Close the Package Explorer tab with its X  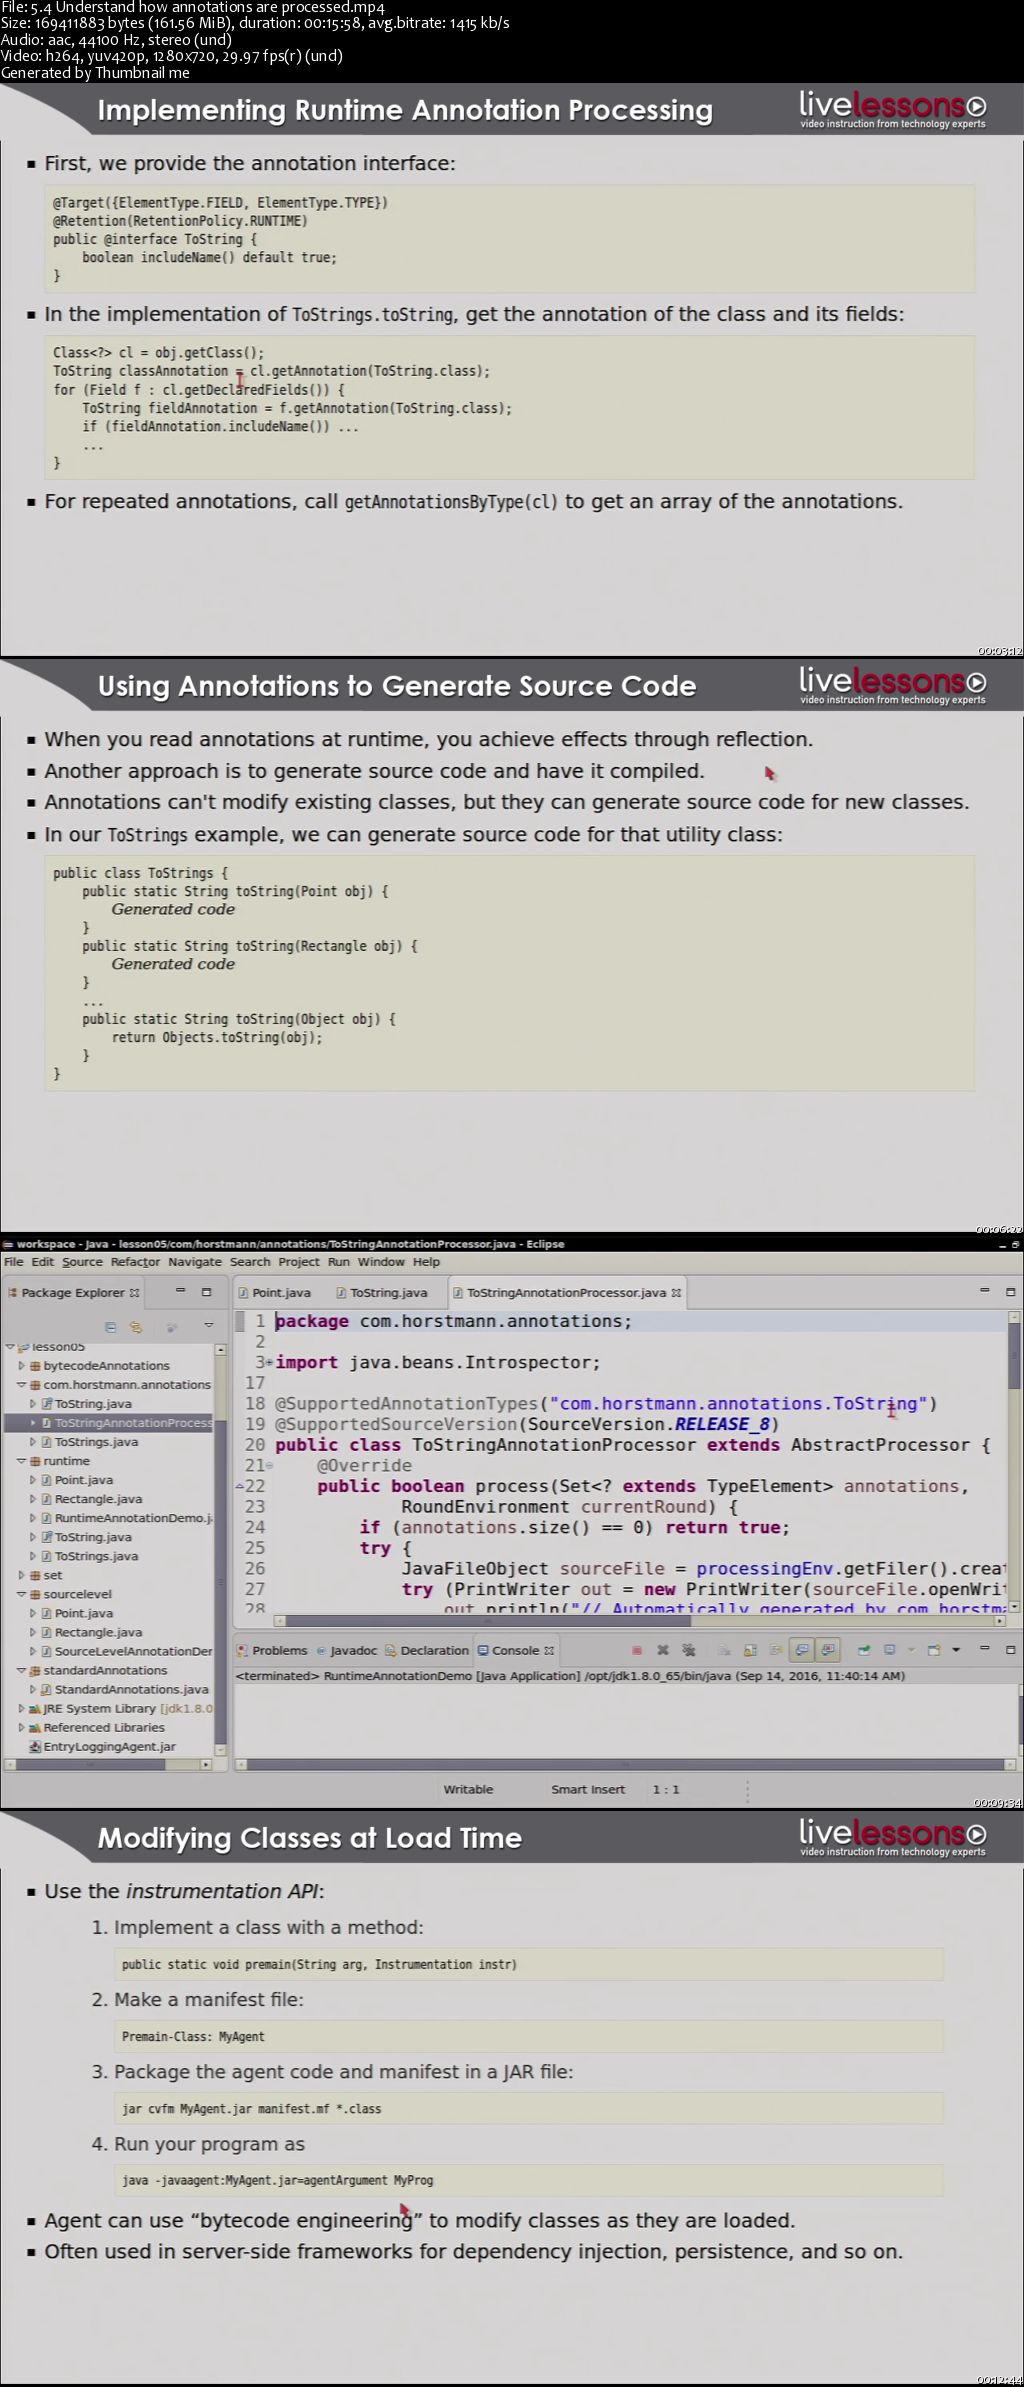[134, 1292]
